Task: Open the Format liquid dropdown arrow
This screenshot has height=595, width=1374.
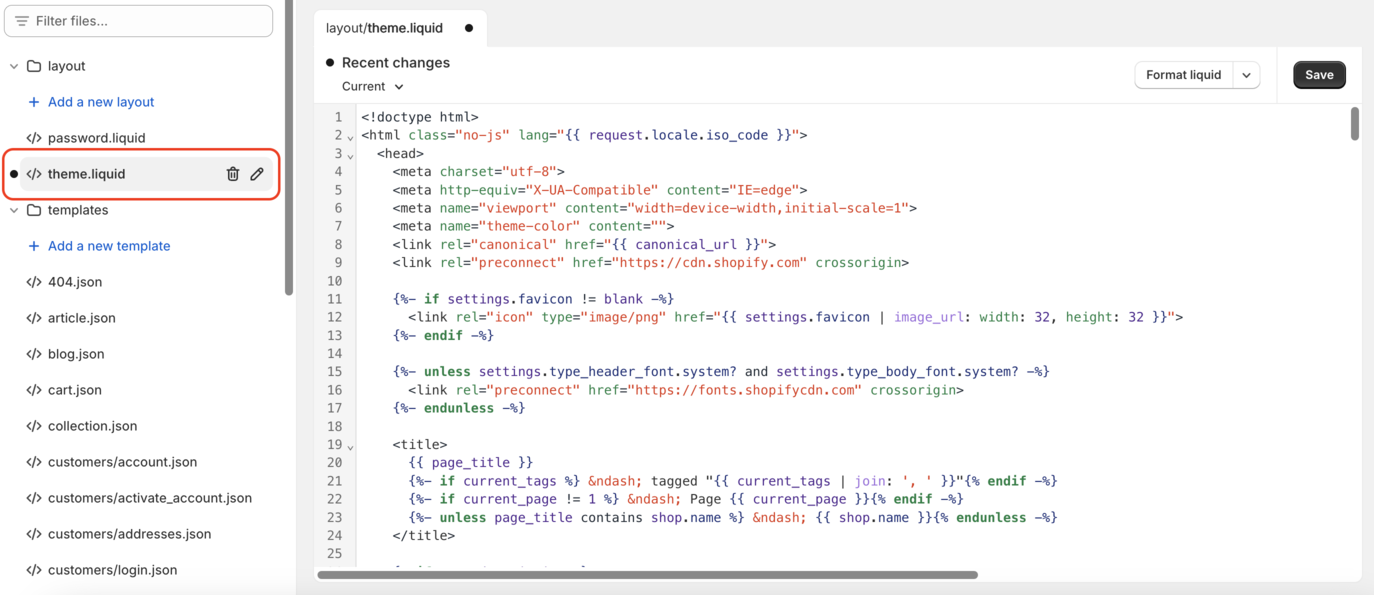Action: (1246, 75)
